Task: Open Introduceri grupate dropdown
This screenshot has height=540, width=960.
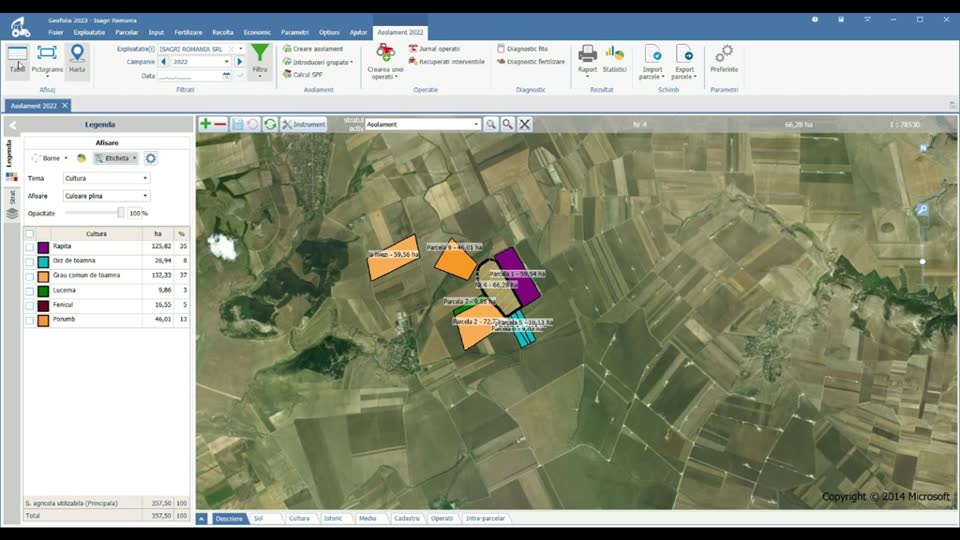Action: (318, 62)
